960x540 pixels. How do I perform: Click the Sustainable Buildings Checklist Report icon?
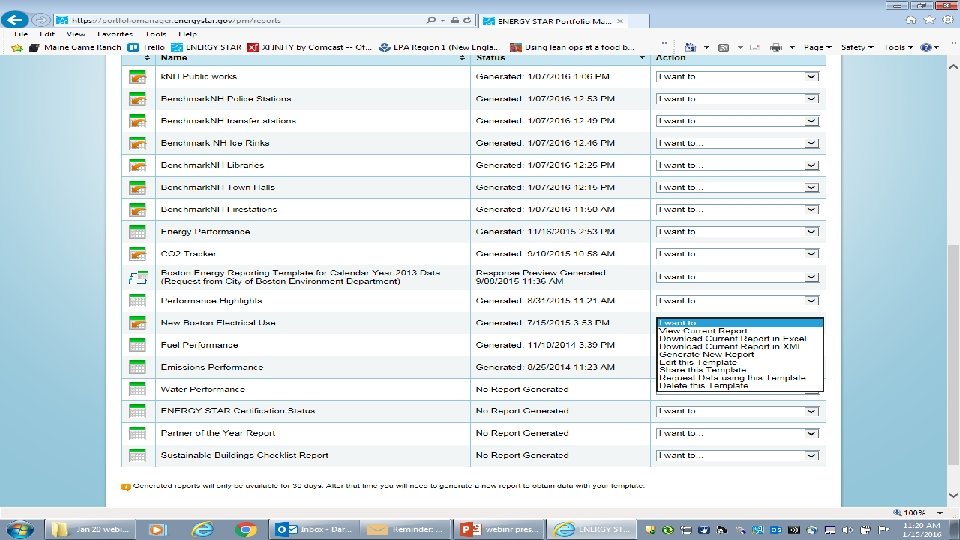pyautogui.click(x=137, y=455)
